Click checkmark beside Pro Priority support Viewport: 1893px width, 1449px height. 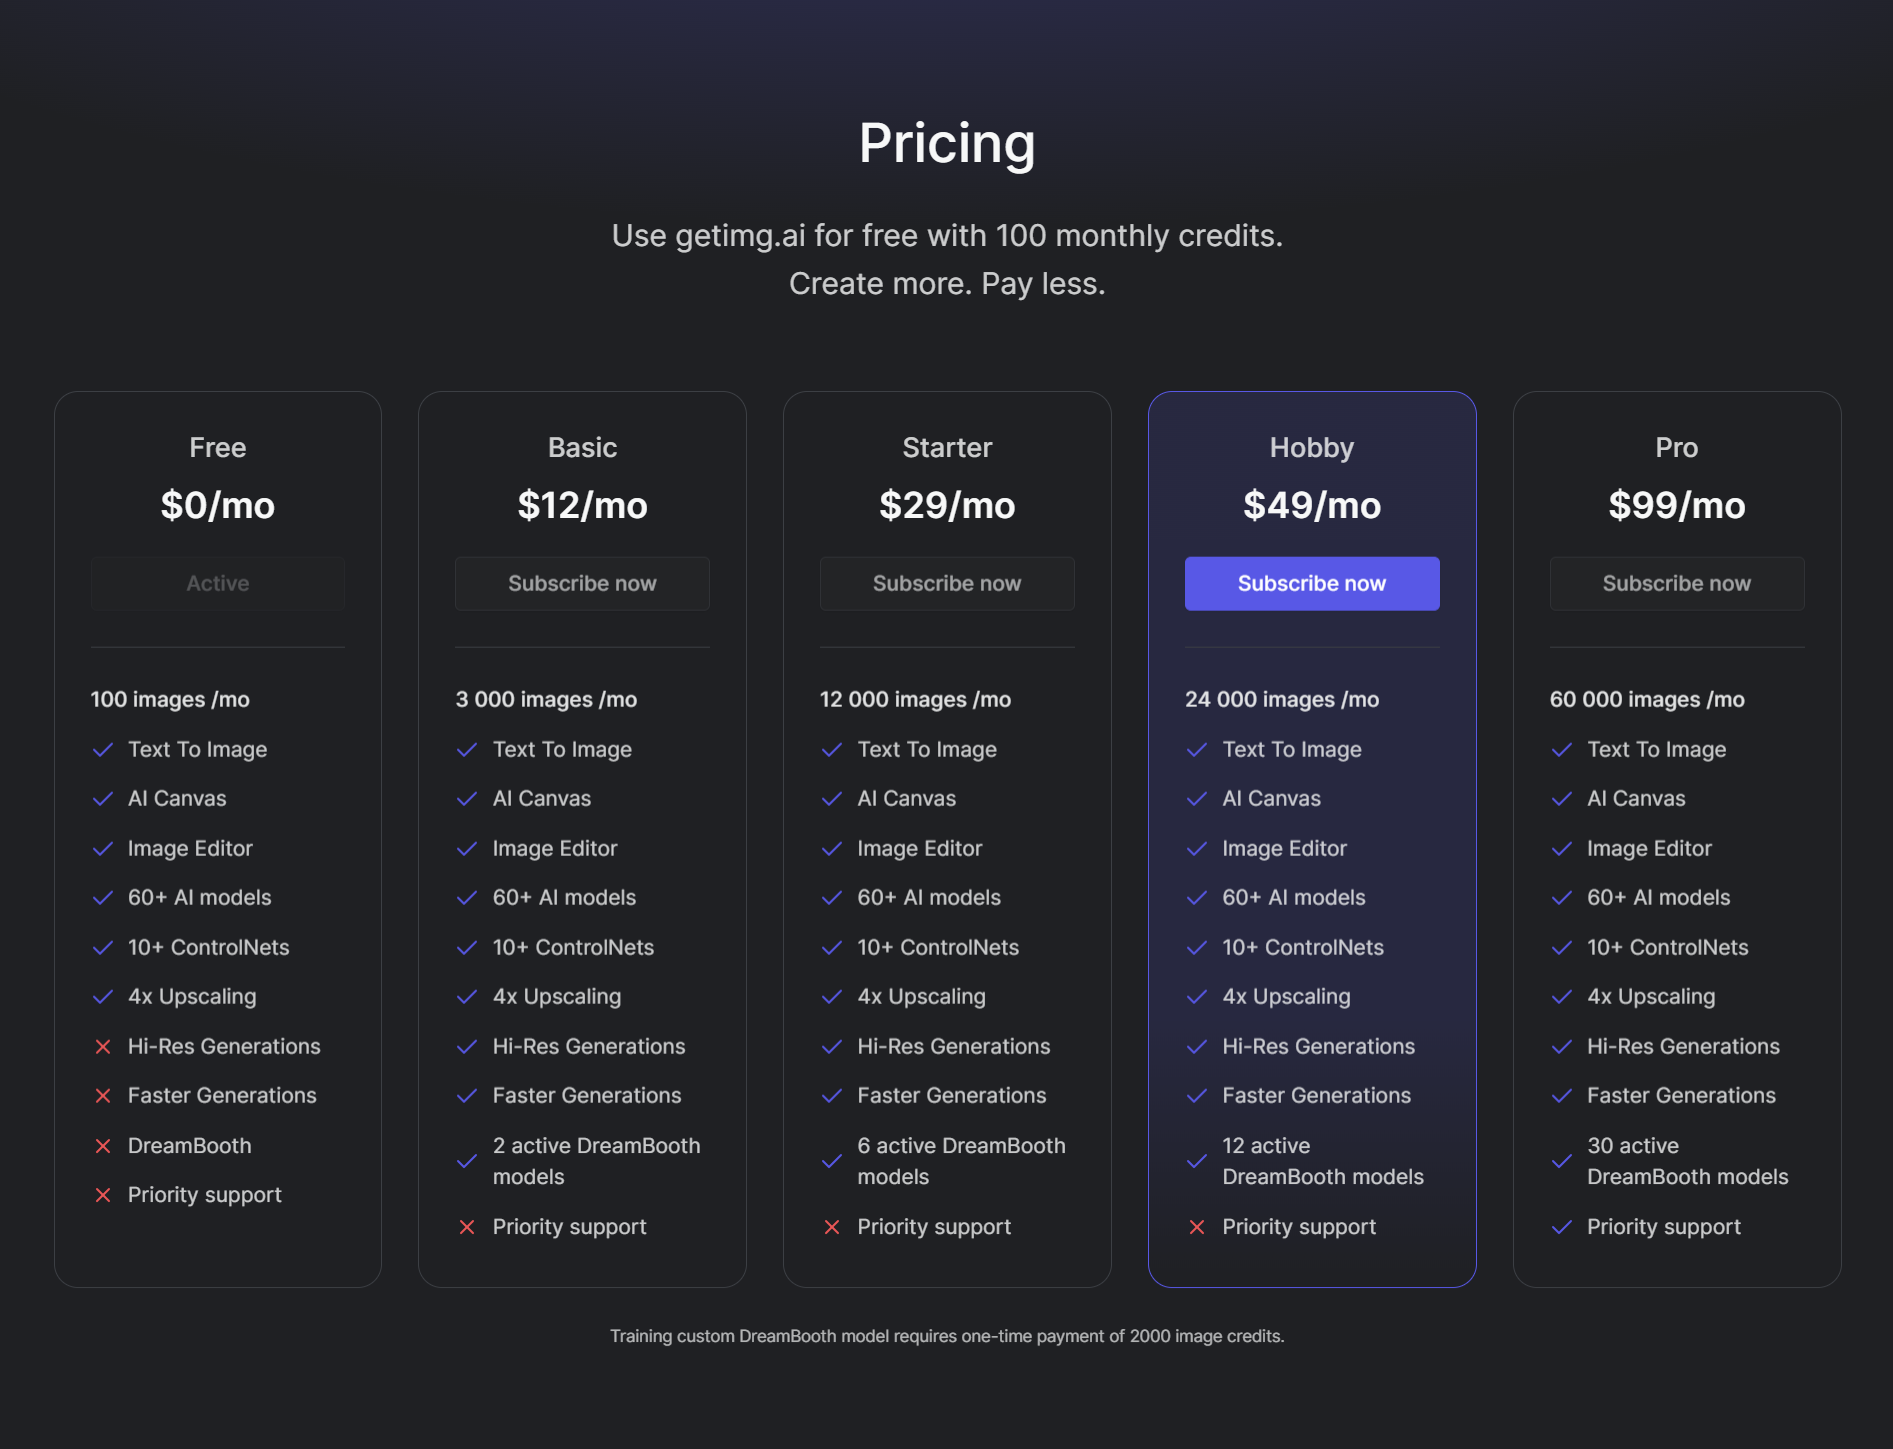pyautogui.click(x=1562, y=1227)
